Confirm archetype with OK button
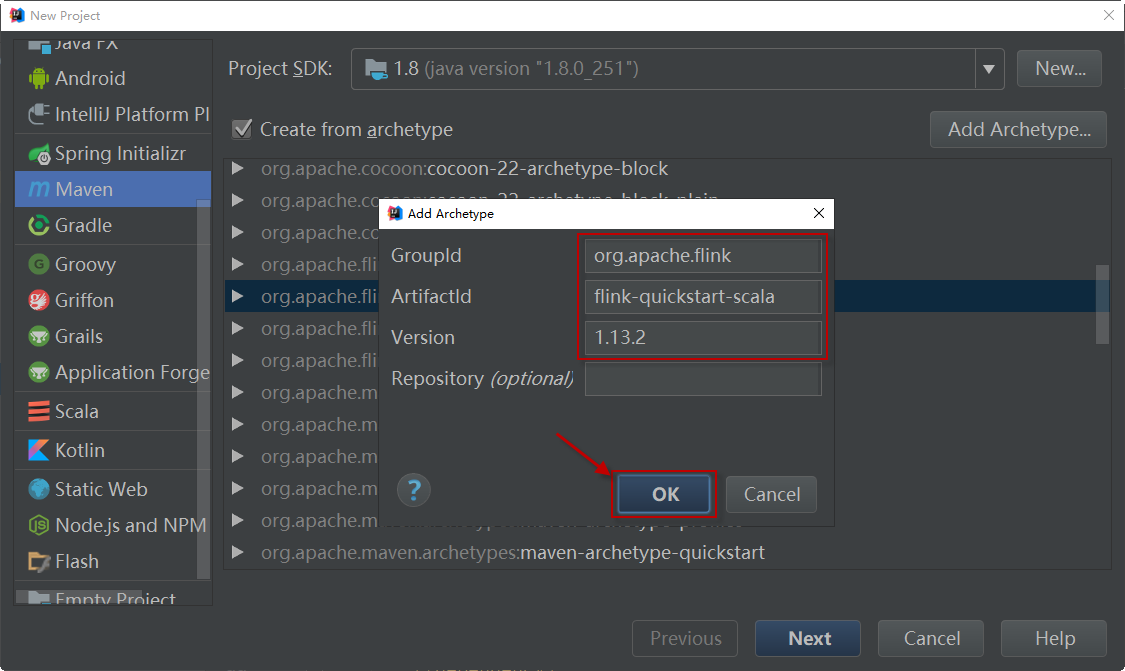Image resolution: width=1125 pixels, height=671 pixels. coord(664,494)
